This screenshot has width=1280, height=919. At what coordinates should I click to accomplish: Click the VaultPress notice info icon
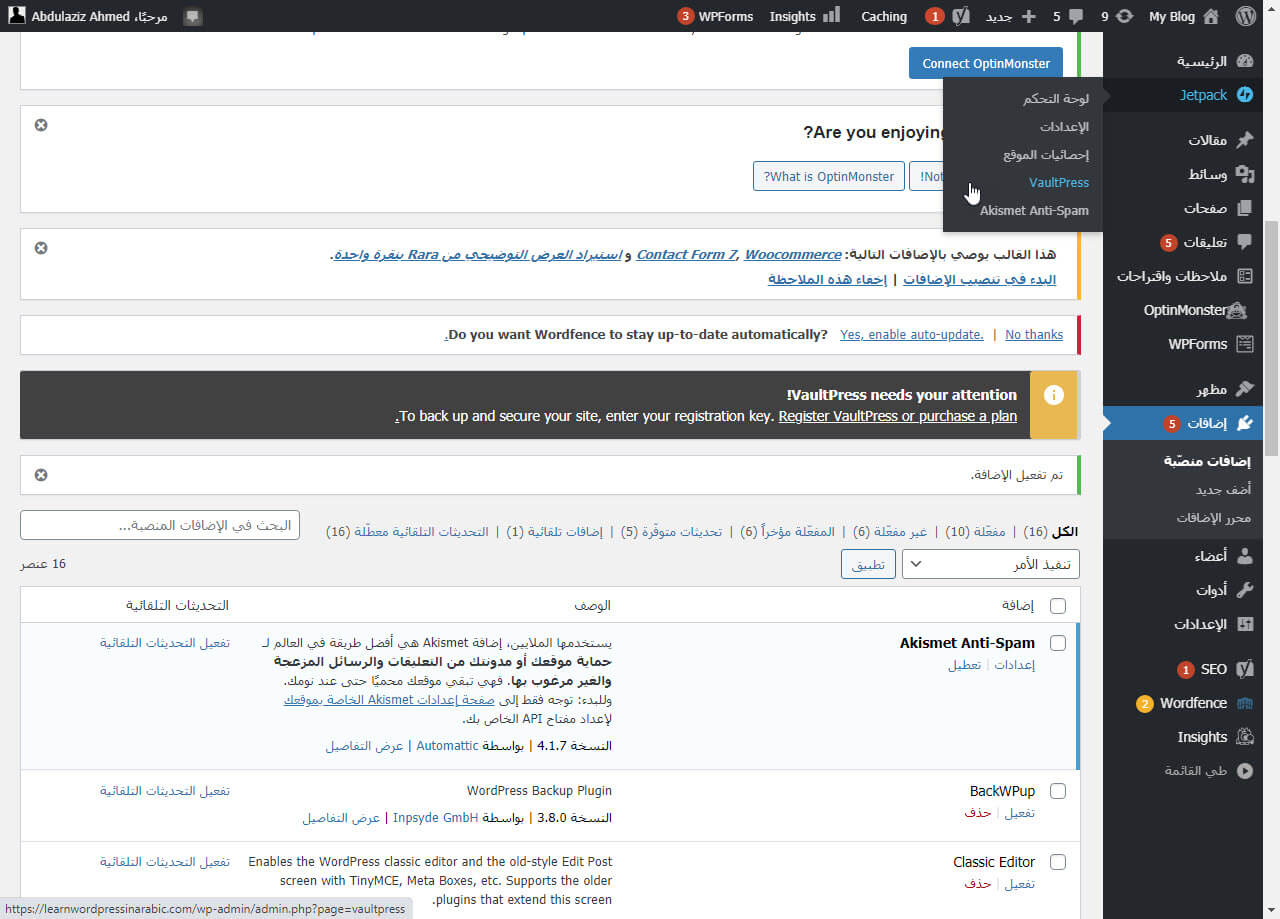point(1053,395)
